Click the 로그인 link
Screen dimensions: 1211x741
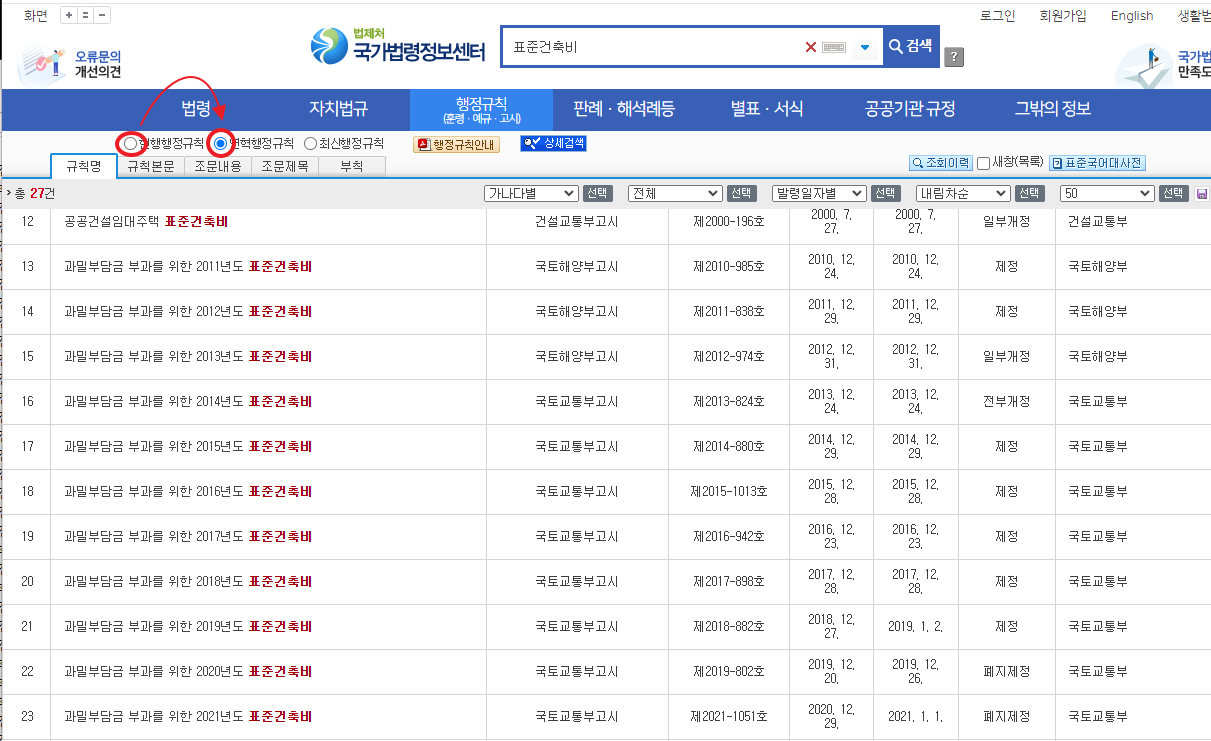997,15
